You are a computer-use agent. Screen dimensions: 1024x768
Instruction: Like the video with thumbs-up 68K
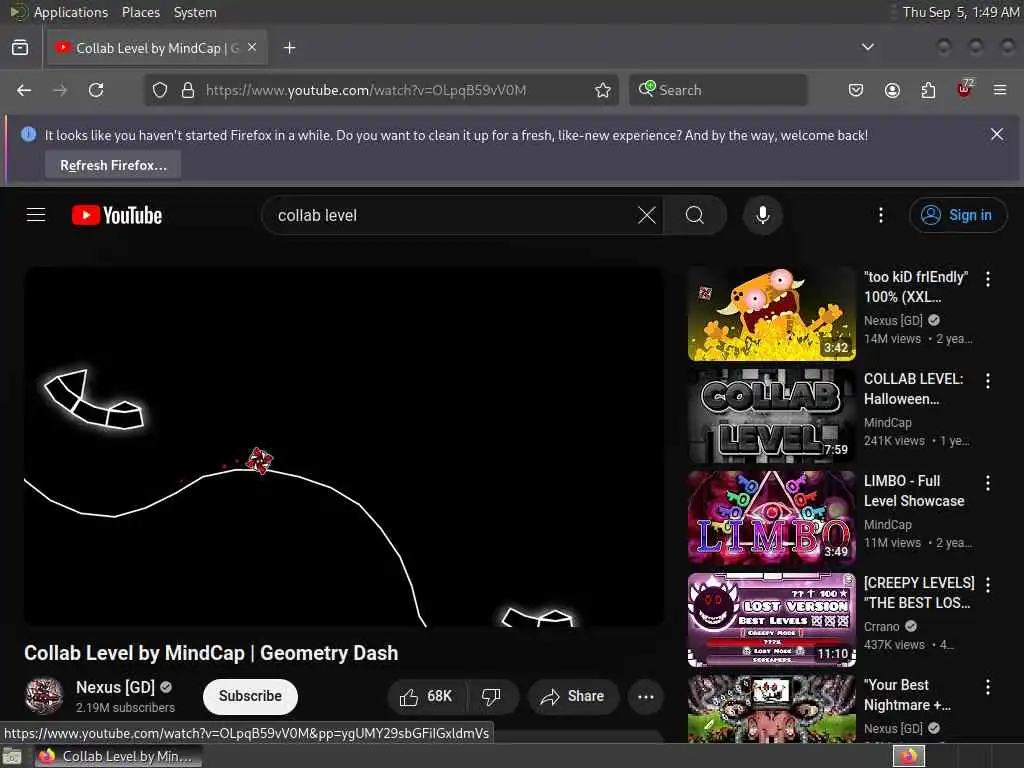pos(426,696)
